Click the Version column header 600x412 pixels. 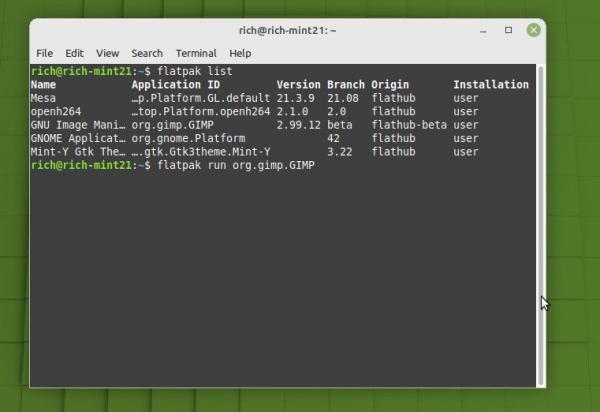298,85
